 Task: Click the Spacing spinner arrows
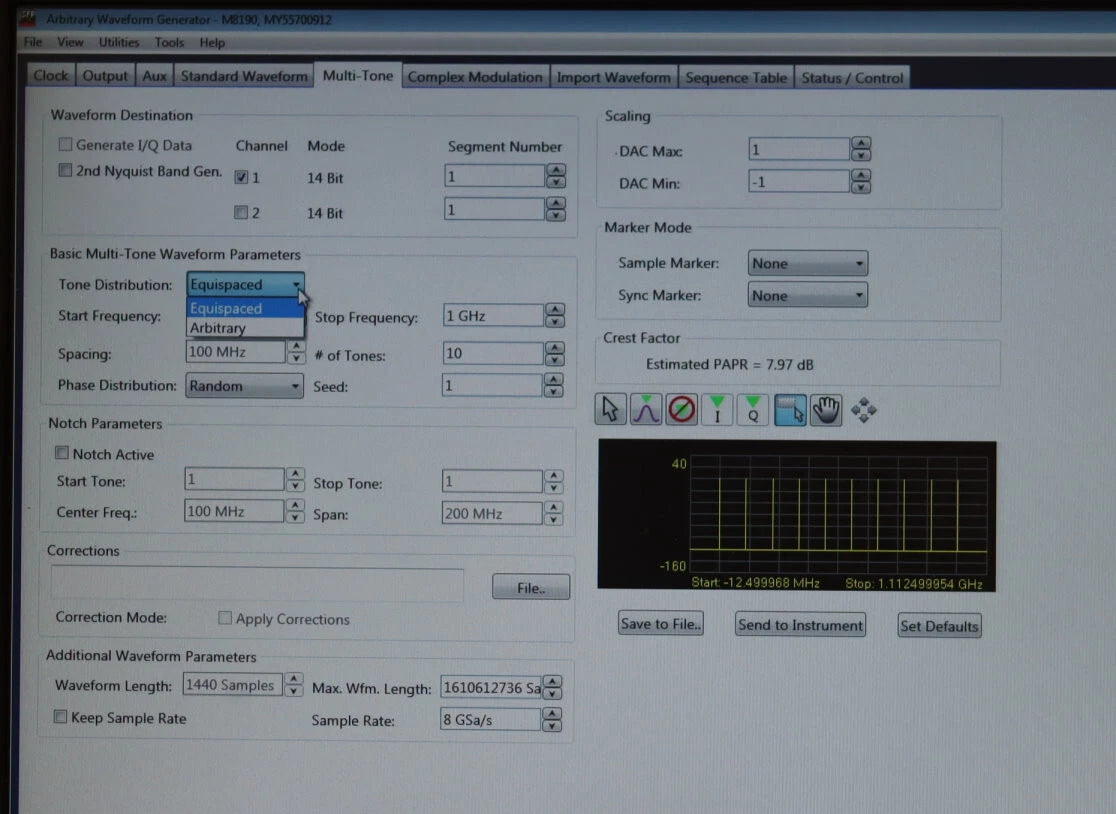(296, 352)
